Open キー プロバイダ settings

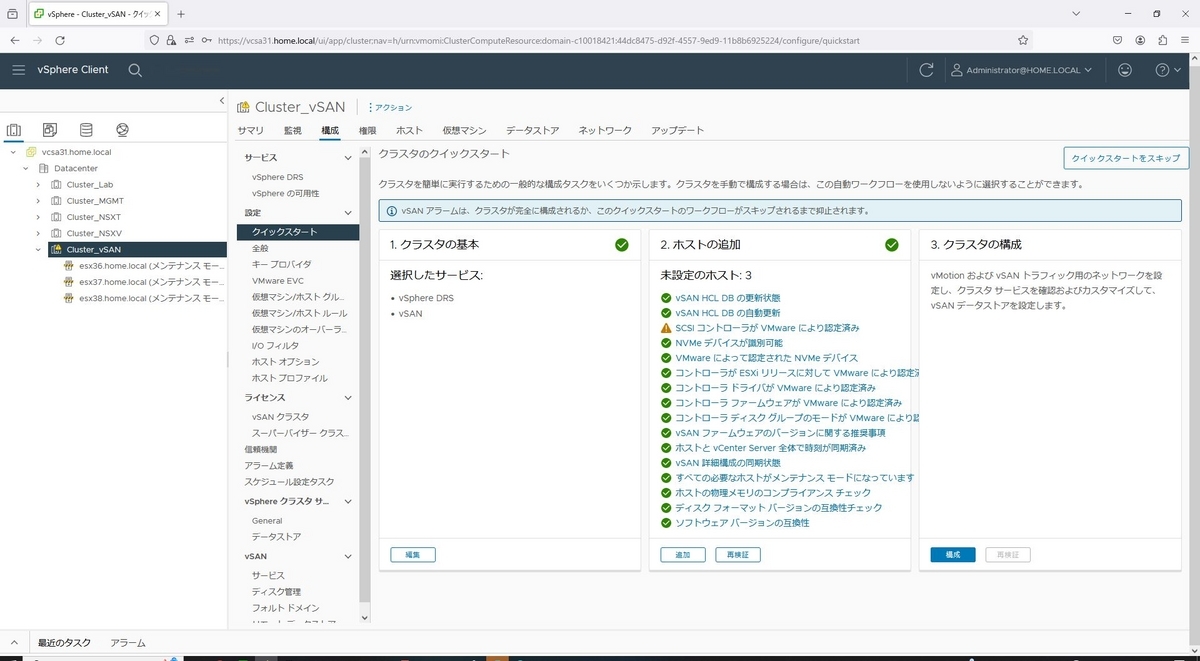tap(281, 265)
